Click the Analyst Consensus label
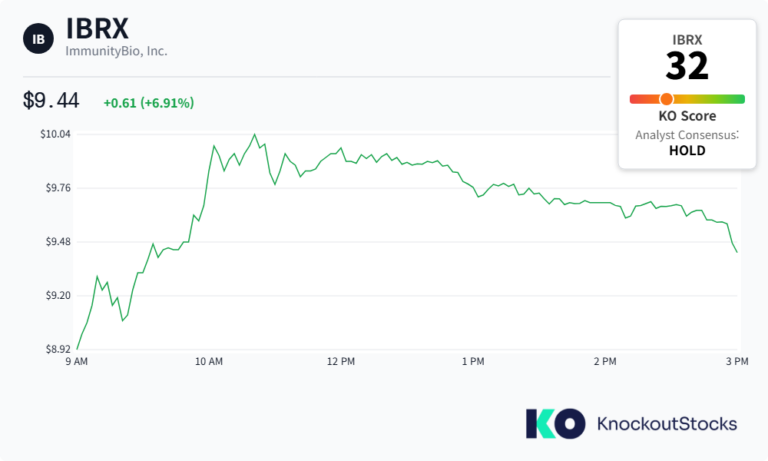This screenshot has height=461, width=768. click(x=687, y=135)
